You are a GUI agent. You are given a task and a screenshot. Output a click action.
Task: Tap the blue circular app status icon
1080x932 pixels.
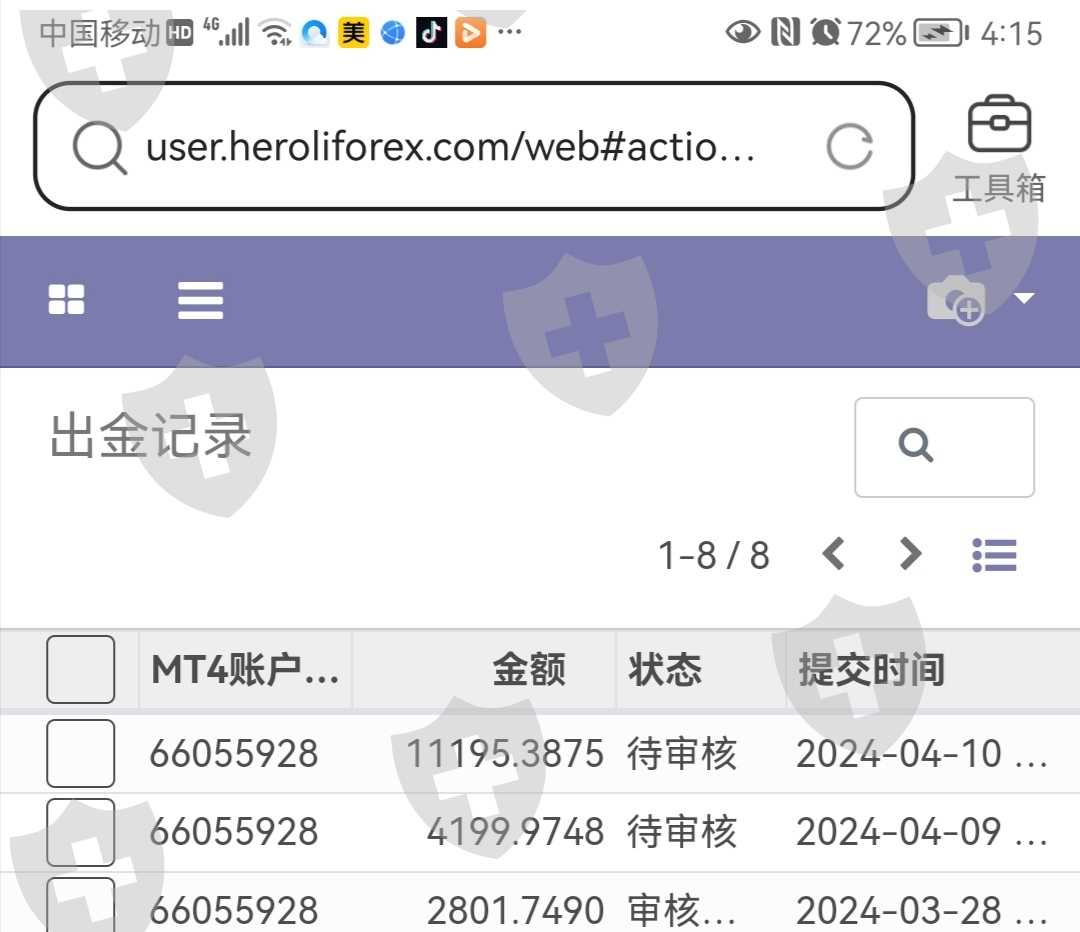click(315, 32)
